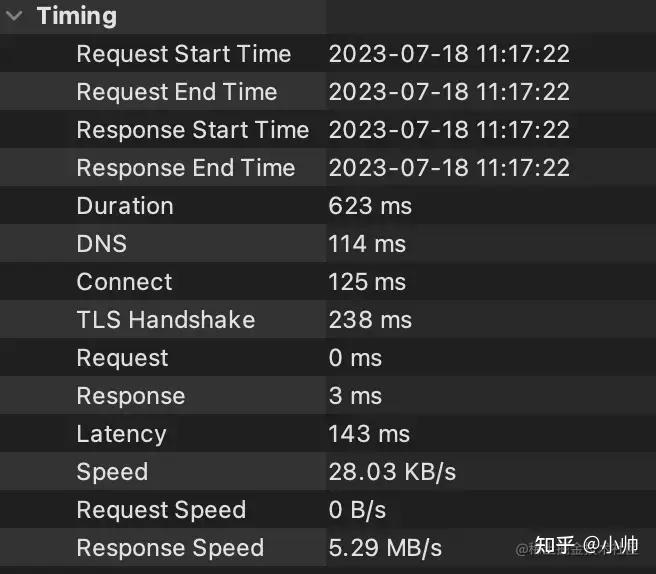This screenshot has width=656, height=574.
Task: Click the TLS Handshake label
Action: [165, 320]
